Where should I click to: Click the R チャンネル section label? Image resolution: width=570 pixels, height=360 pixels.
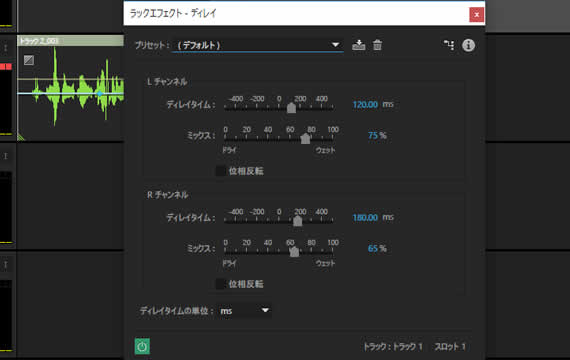coord(167,195)
